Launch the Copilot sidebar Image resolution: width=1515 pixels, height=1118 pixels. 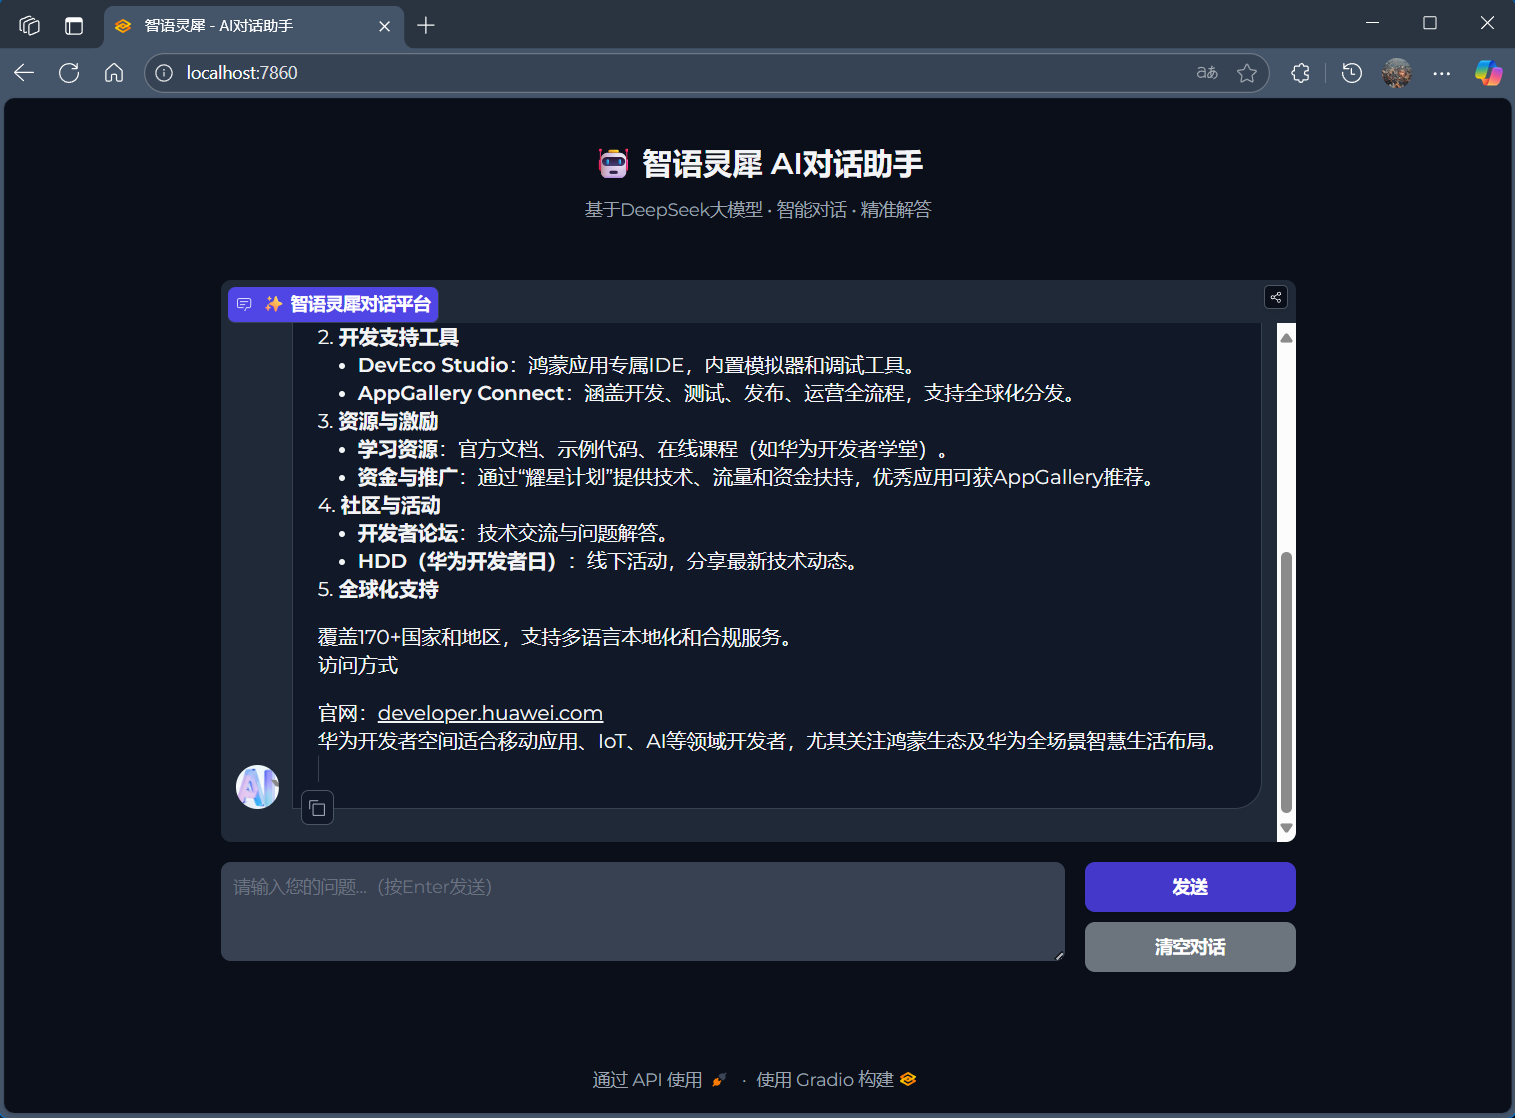(1488, 73)
